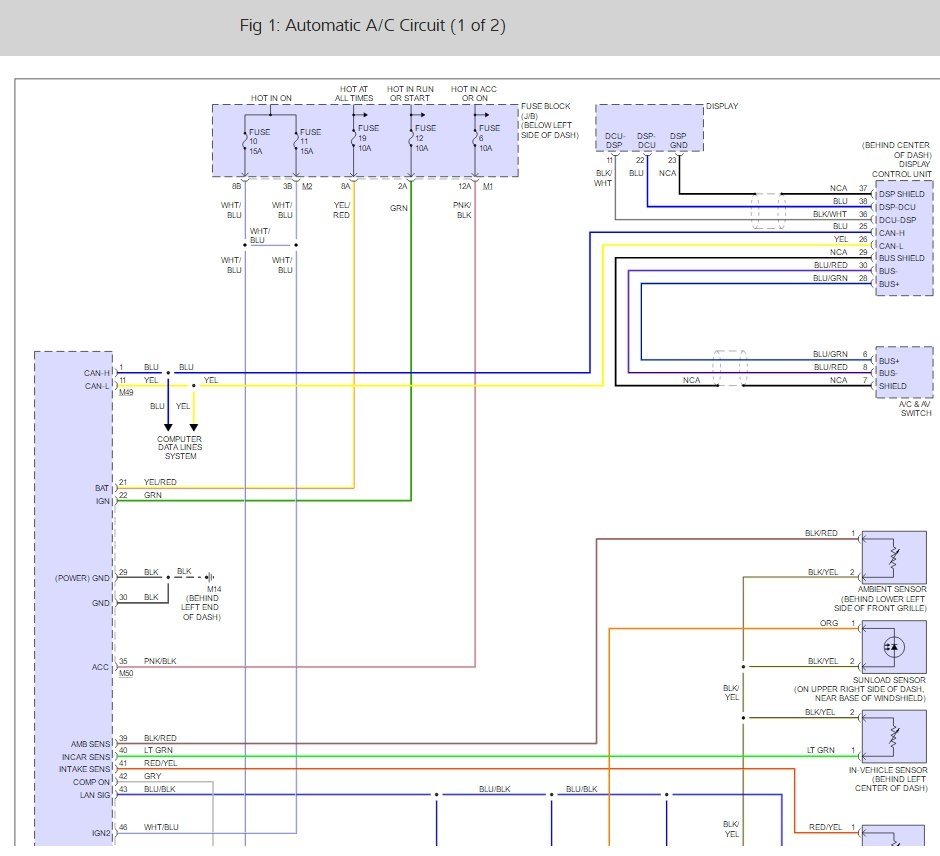This screenshot has width=940, height=856.
Task: Click the 'ACC' pin 35 terminal
Action: pyautogui.click(x=101, y=667)
